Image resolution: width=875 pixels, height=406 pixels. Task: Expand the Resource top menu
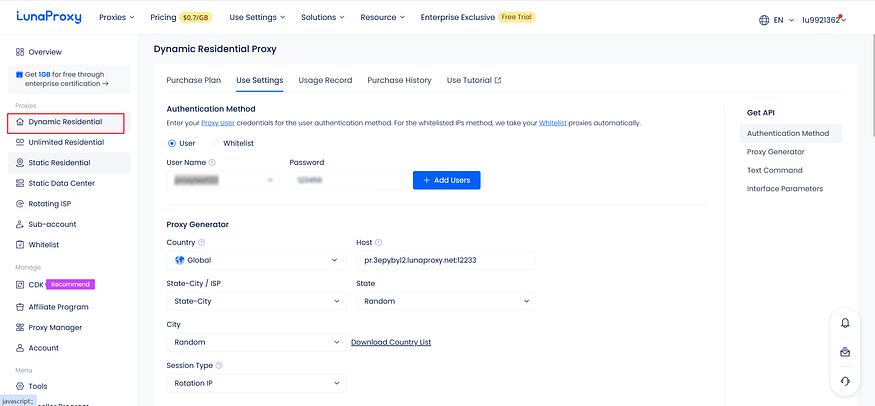(x=382, y=17)
